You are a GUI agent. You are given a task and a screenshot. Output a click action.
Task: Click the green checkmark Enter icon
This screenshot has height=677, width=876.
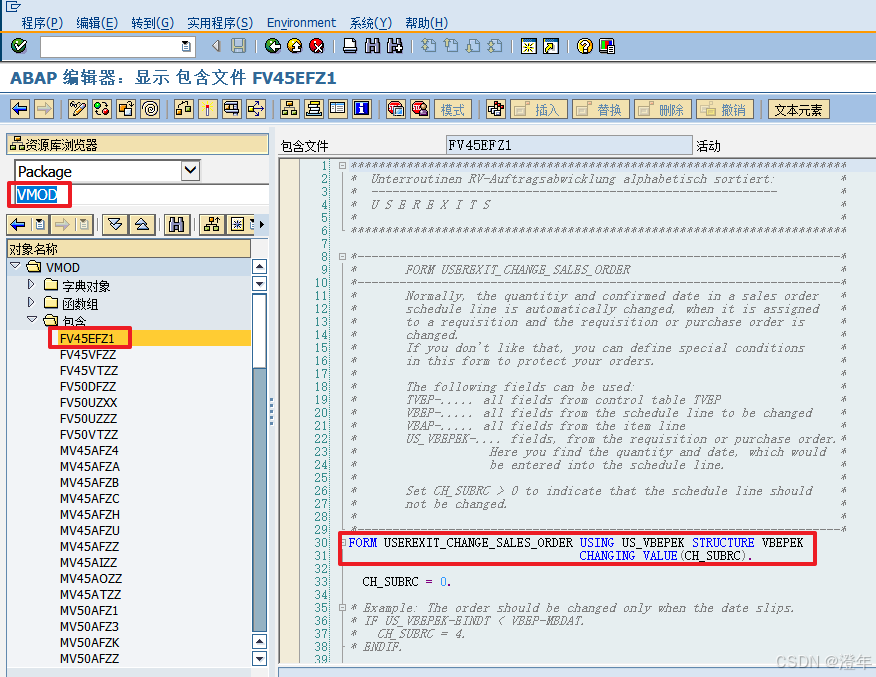click(x=19, y=45)
